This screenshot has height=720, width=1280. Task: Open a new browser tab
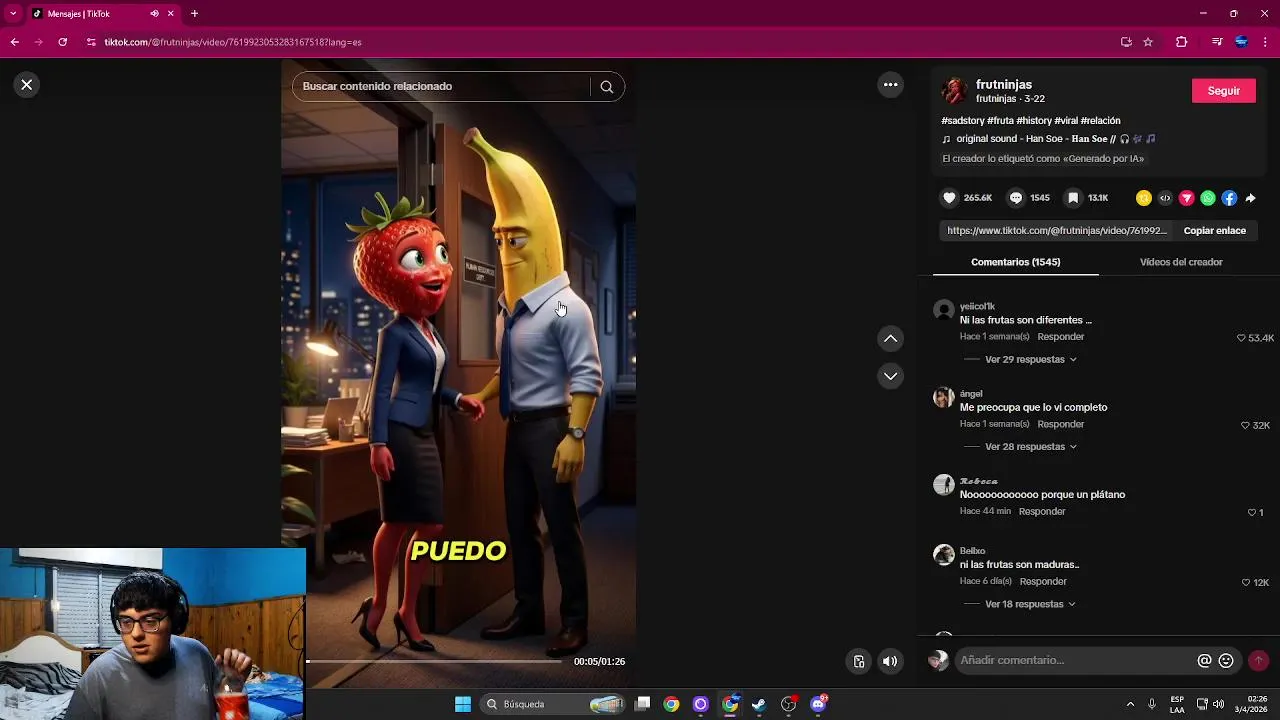[194, 14]
